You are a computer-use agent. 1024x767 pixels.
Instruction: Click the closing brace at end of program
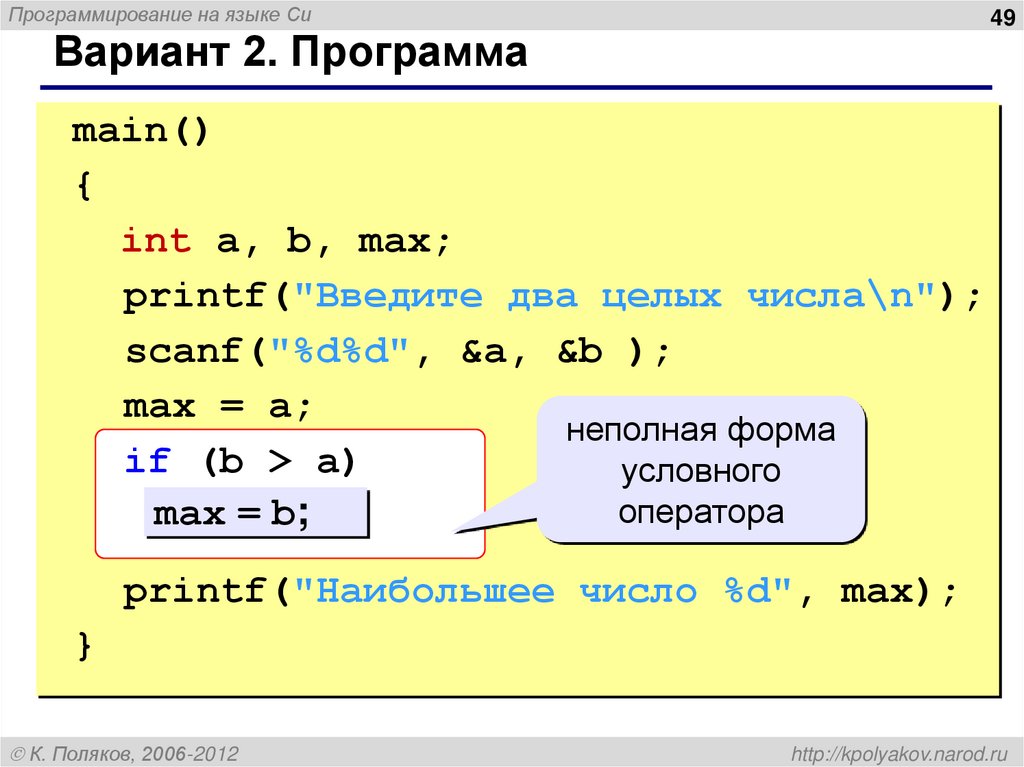[x=84, y=646]
